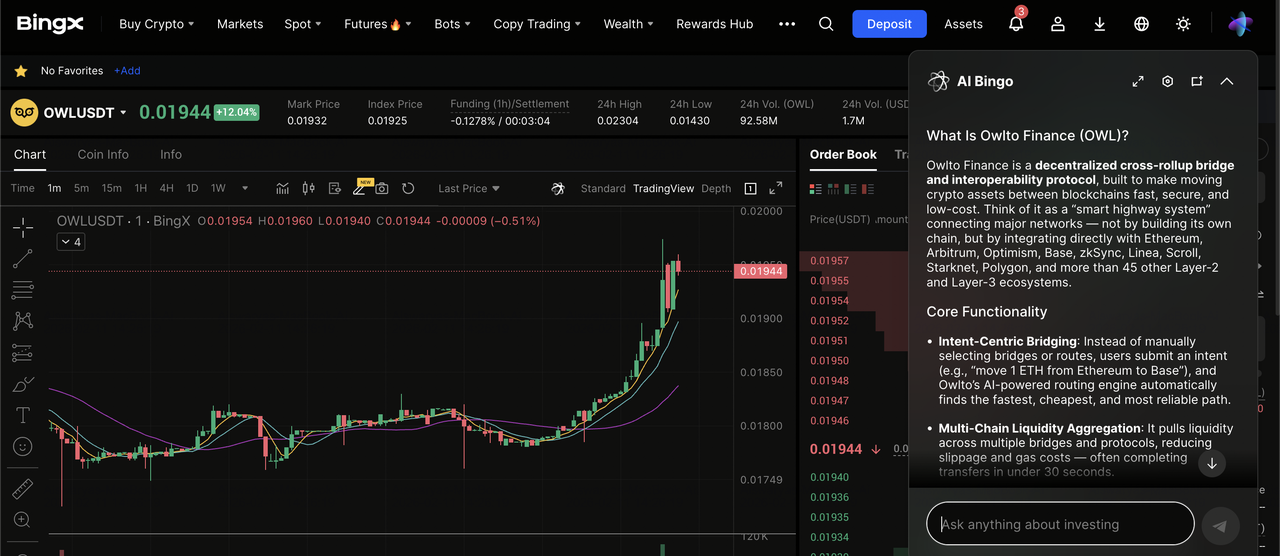Image resolution: width=1280 pixels, height=556 pixels.
Task: Toggle the light/dark theme sun icon
Action: coord(1183,24)
